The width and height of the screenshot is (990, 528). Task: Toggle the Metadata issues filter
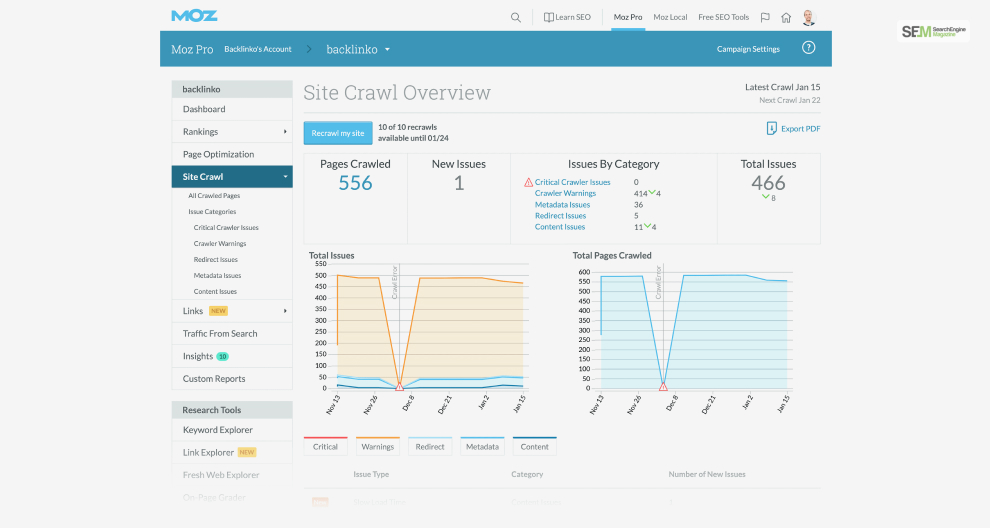482,446
